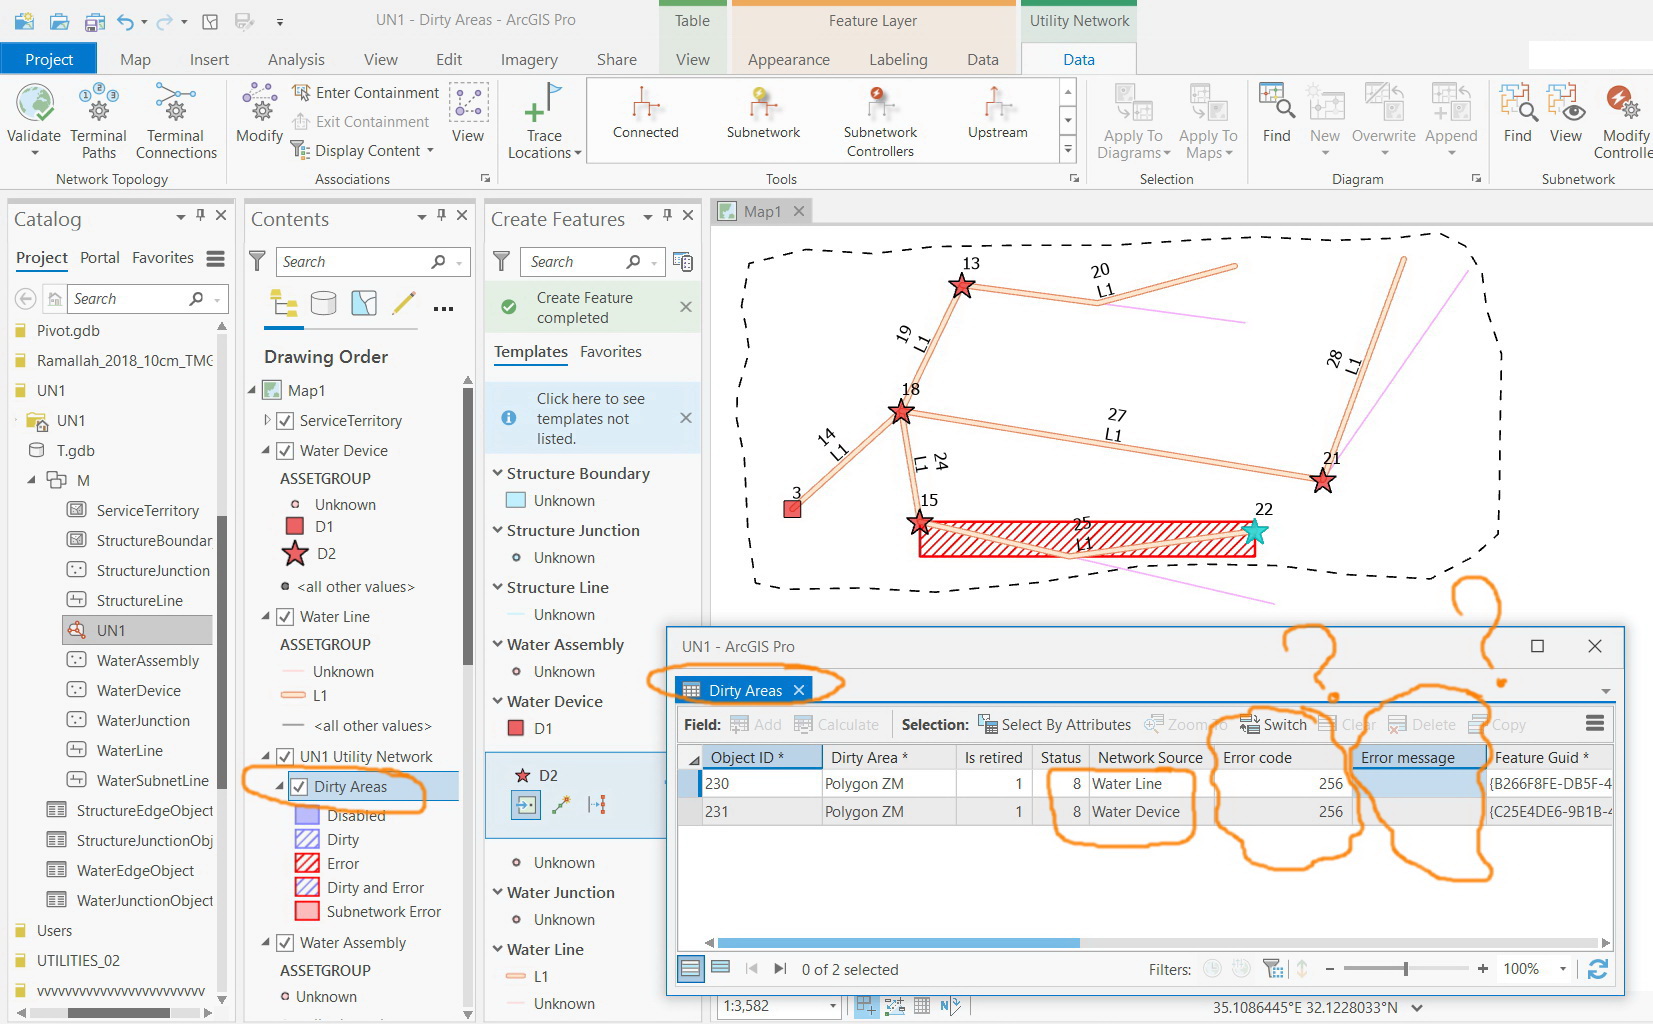Viewport: 1653px width, 1024px height.
Task: Switch to Portal tab in Catalog
Action: (x=100, y=258)
